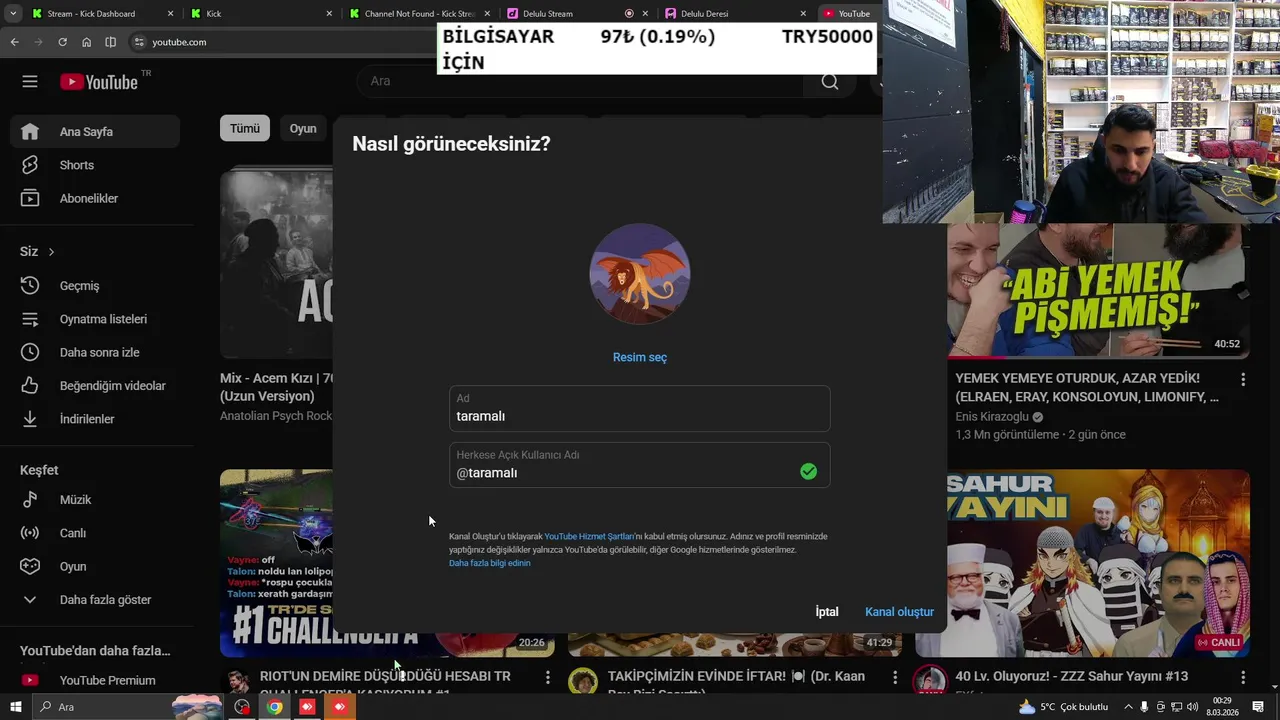Open options menu for 40 Lv. Oluyoruz video

(1243, 677)
